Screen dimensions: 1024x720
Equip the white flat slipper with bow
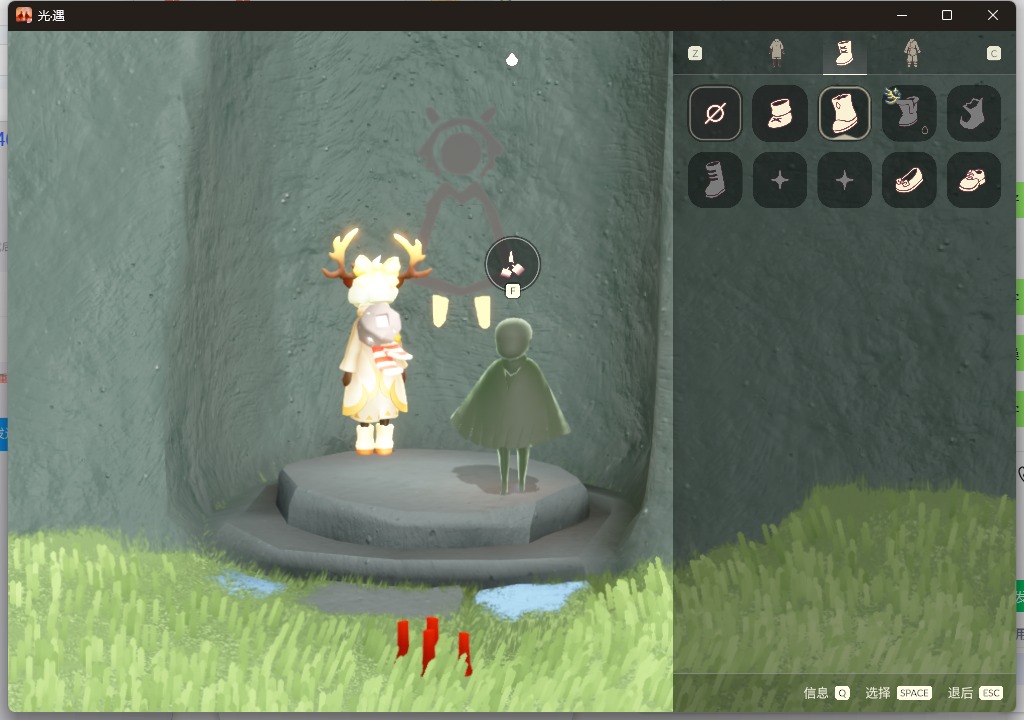pos(909,180)
